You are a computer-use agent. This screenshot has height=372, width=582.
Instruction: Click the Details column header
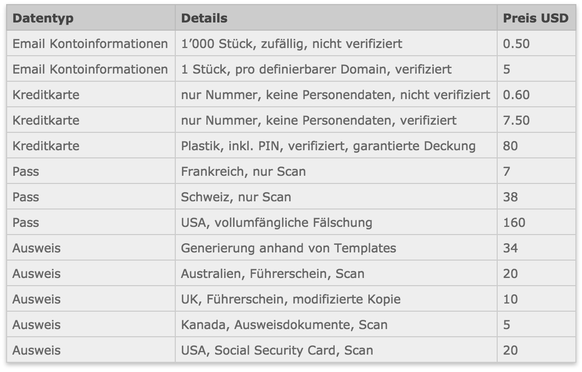click(336, 18)
